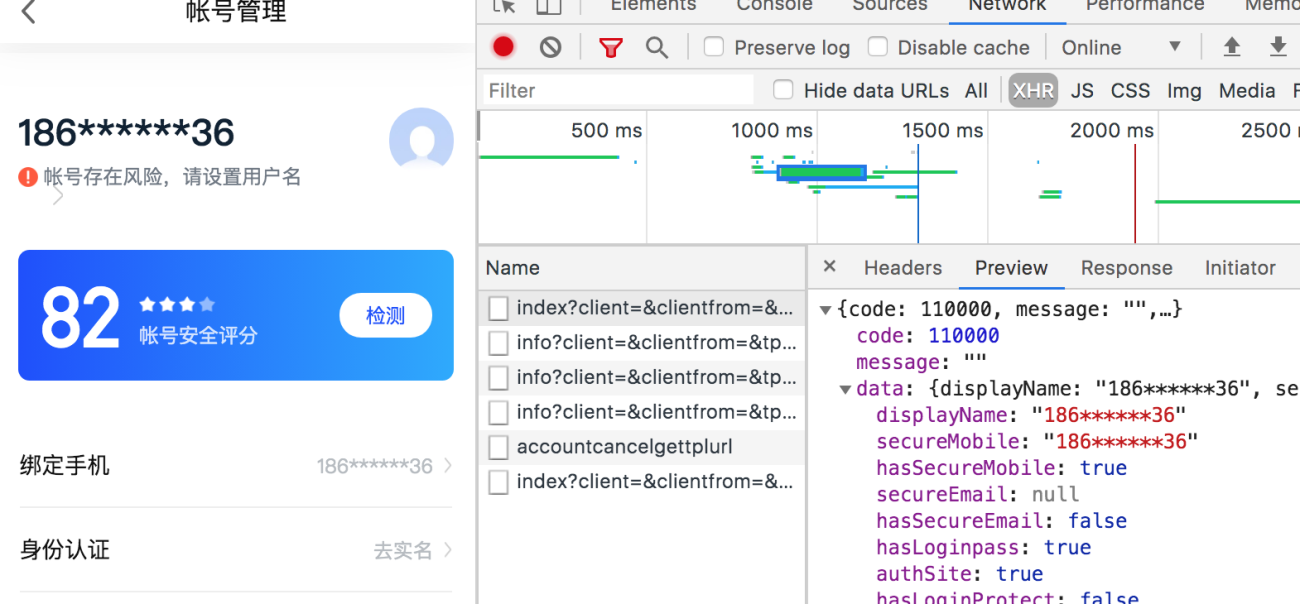Select the CSS filter type
The height and width of the screenshot is (604, 1300).
click(1130, 91)
